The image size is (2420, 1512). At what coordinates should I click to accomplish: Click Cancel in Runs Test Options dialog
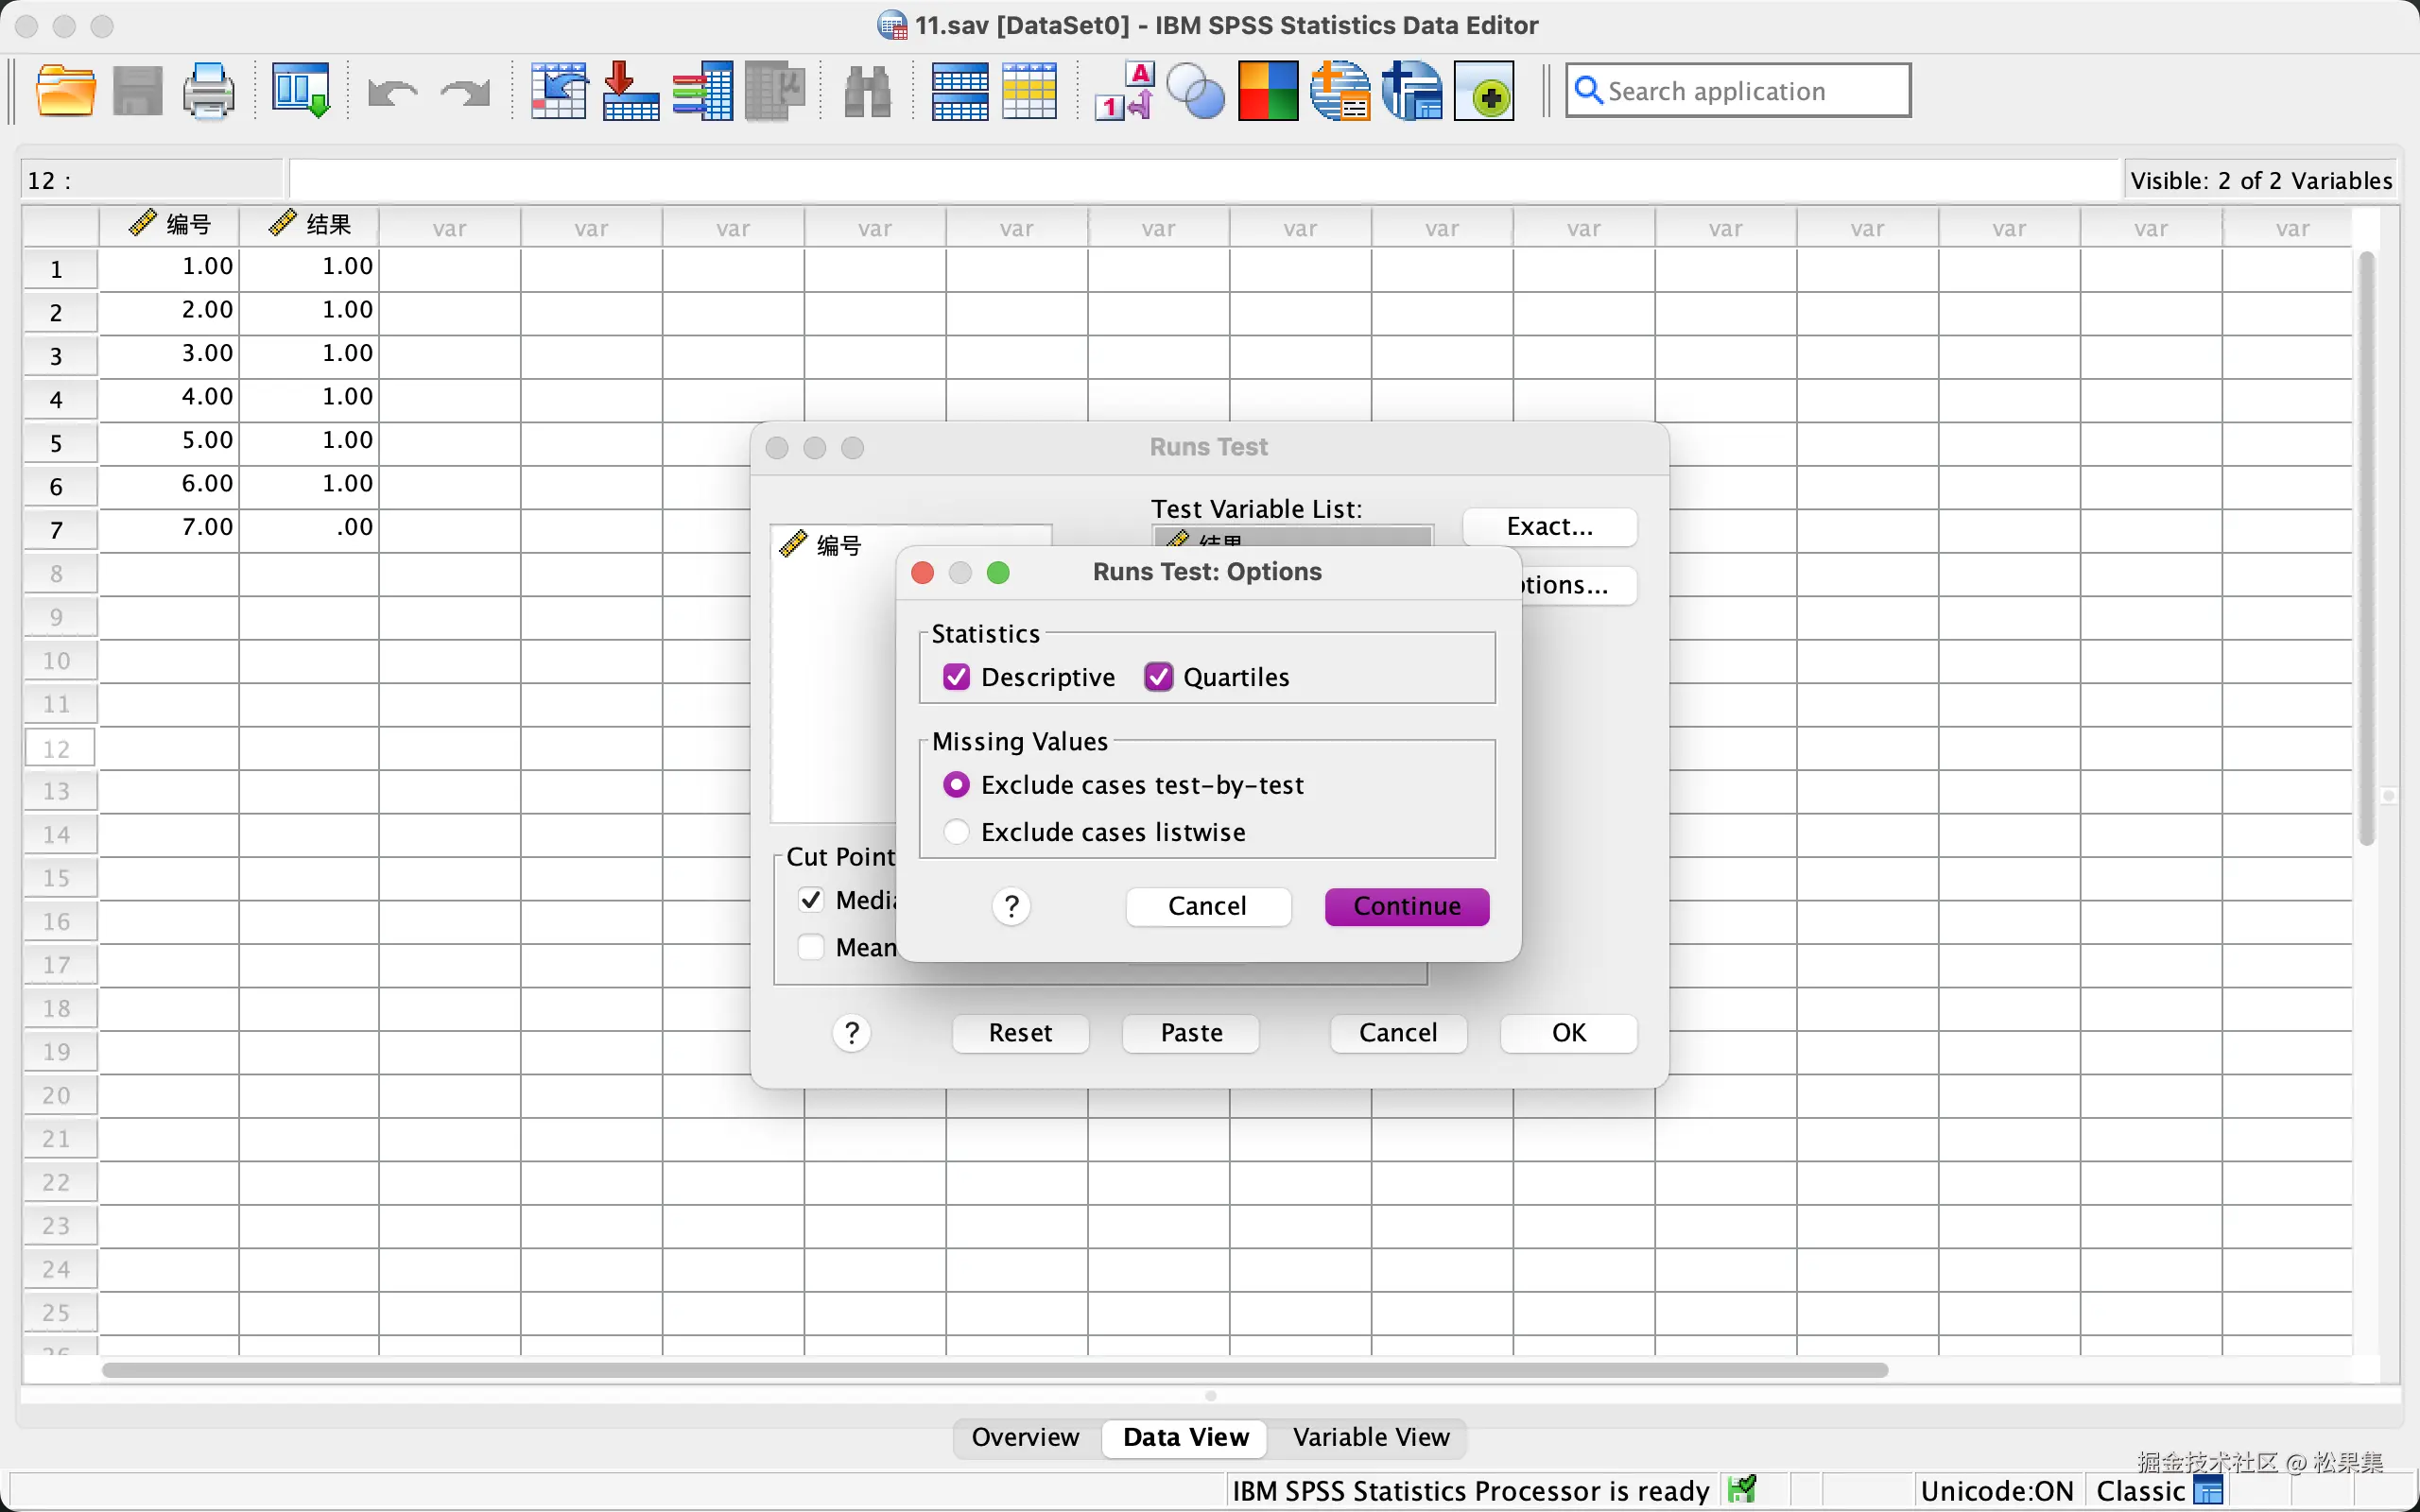point(1207,906)
